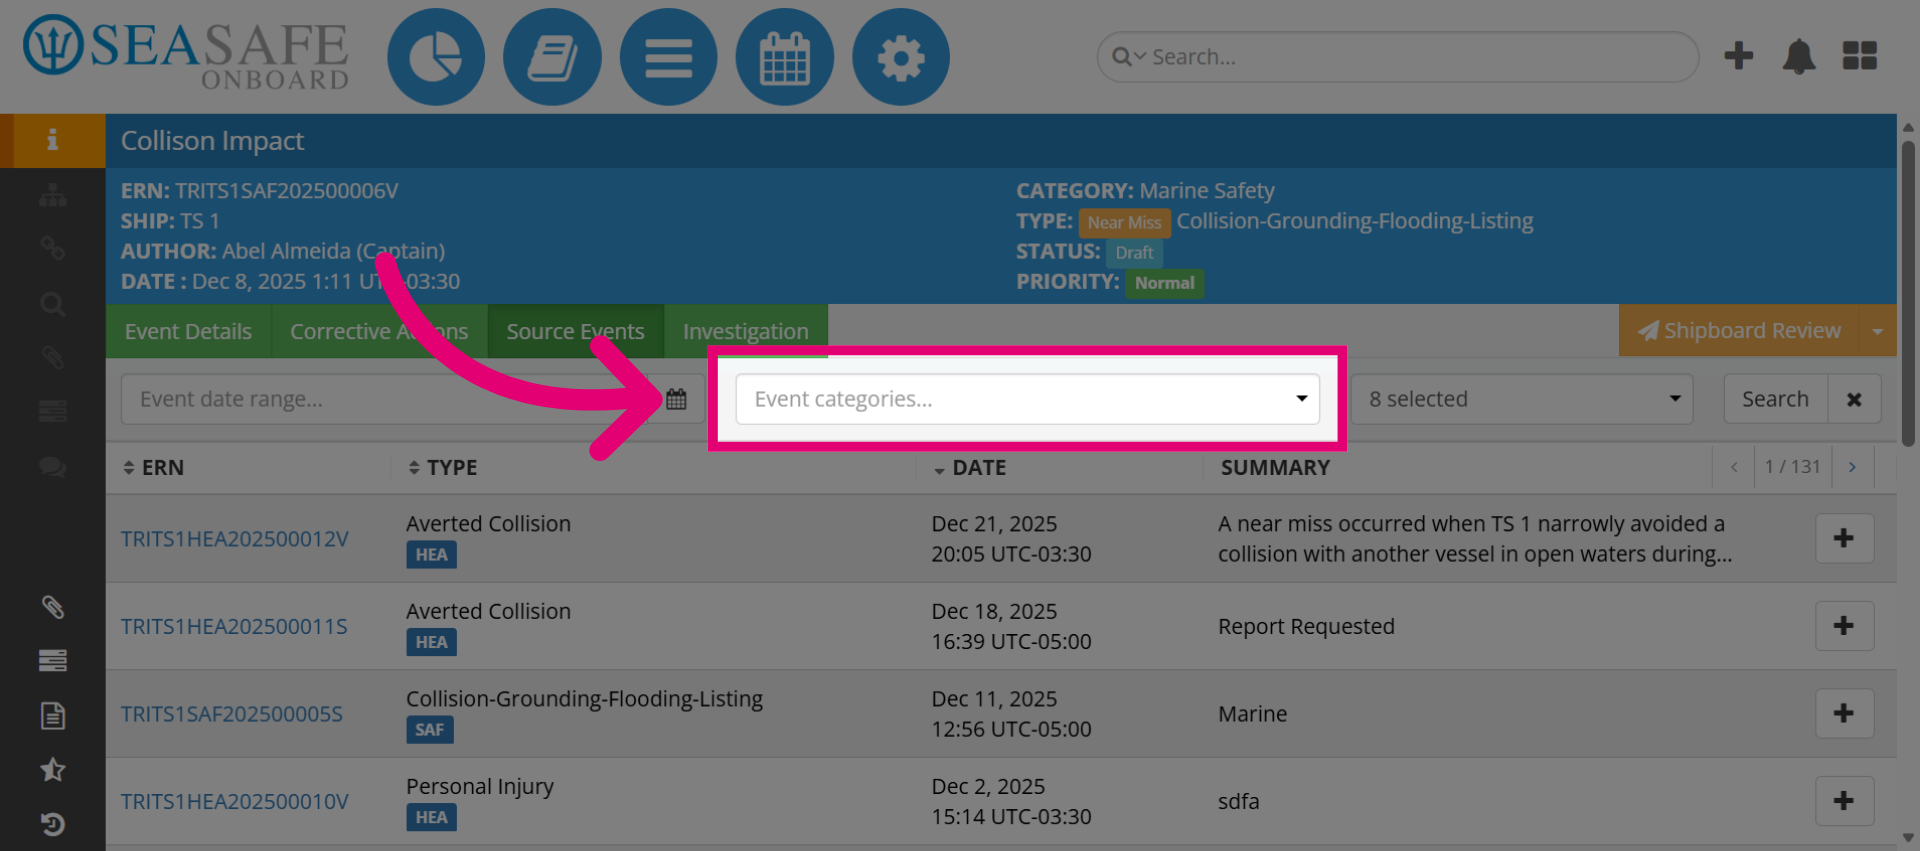Click the sidebar document icon

coord(52,715)
